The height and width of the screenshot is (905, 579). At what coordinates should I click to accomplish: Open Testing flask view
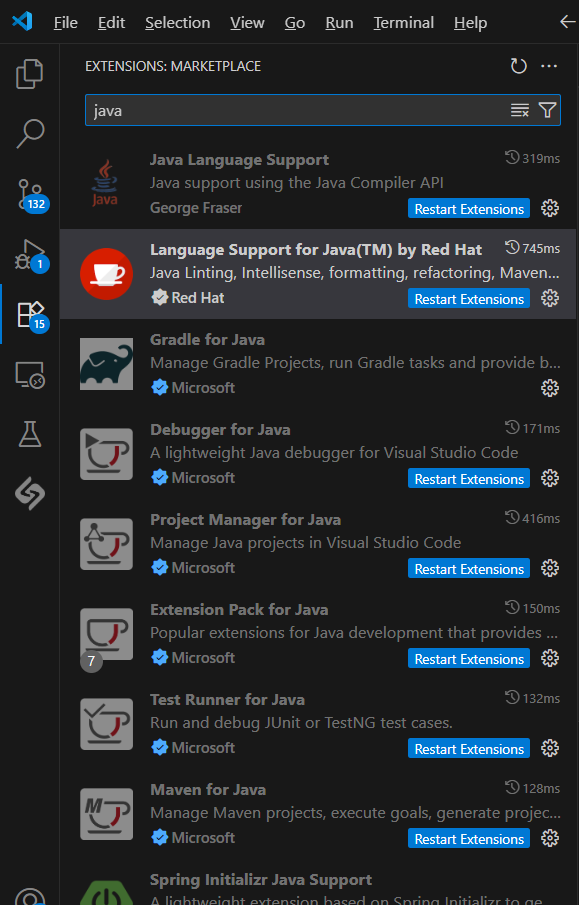point(29,434)
